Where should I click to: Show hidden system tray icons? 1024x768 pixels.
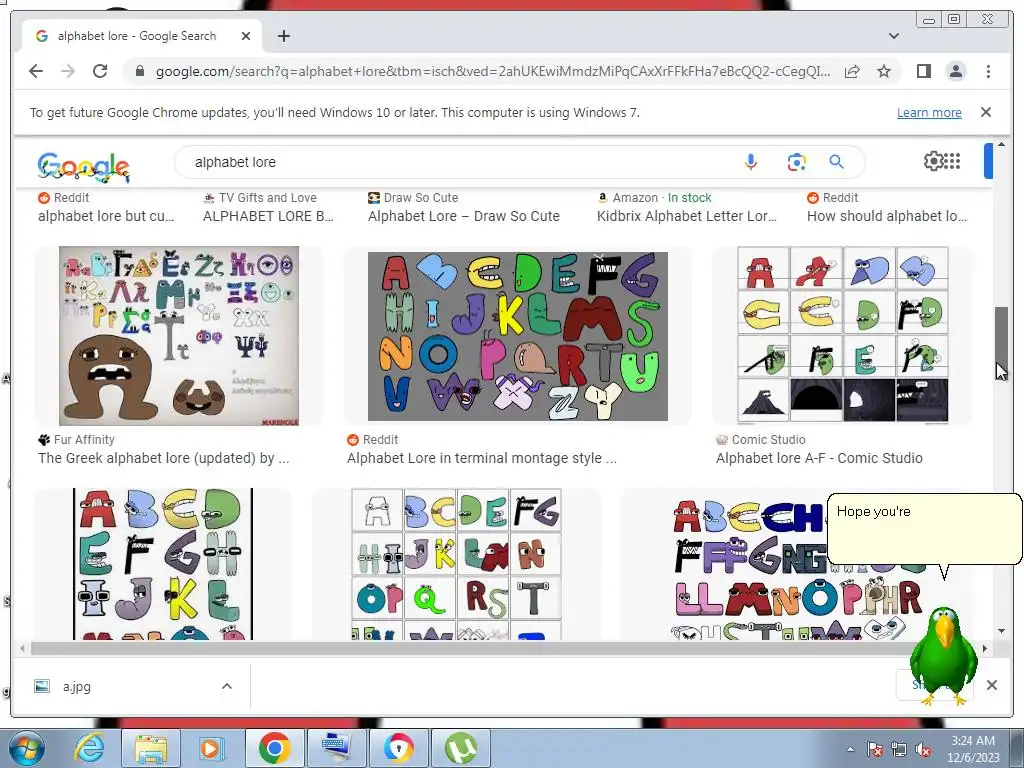[850, 749]
